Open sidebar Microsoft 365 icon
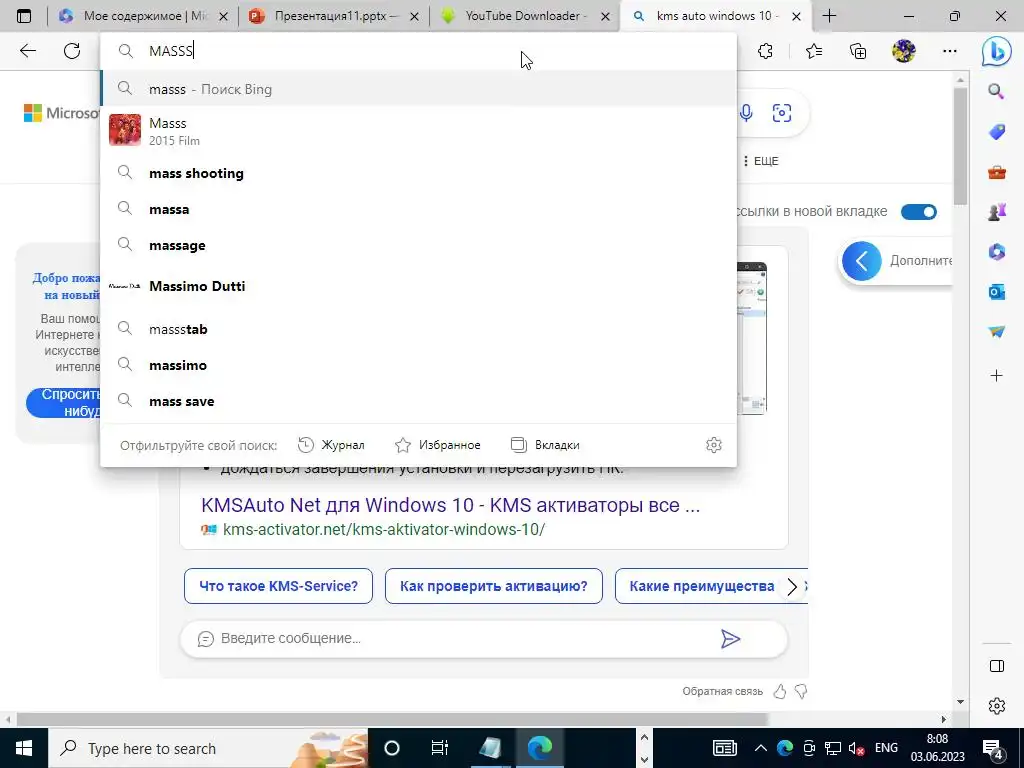The width and height of the screenshot is (1024, 768). (x=996, y=251)
